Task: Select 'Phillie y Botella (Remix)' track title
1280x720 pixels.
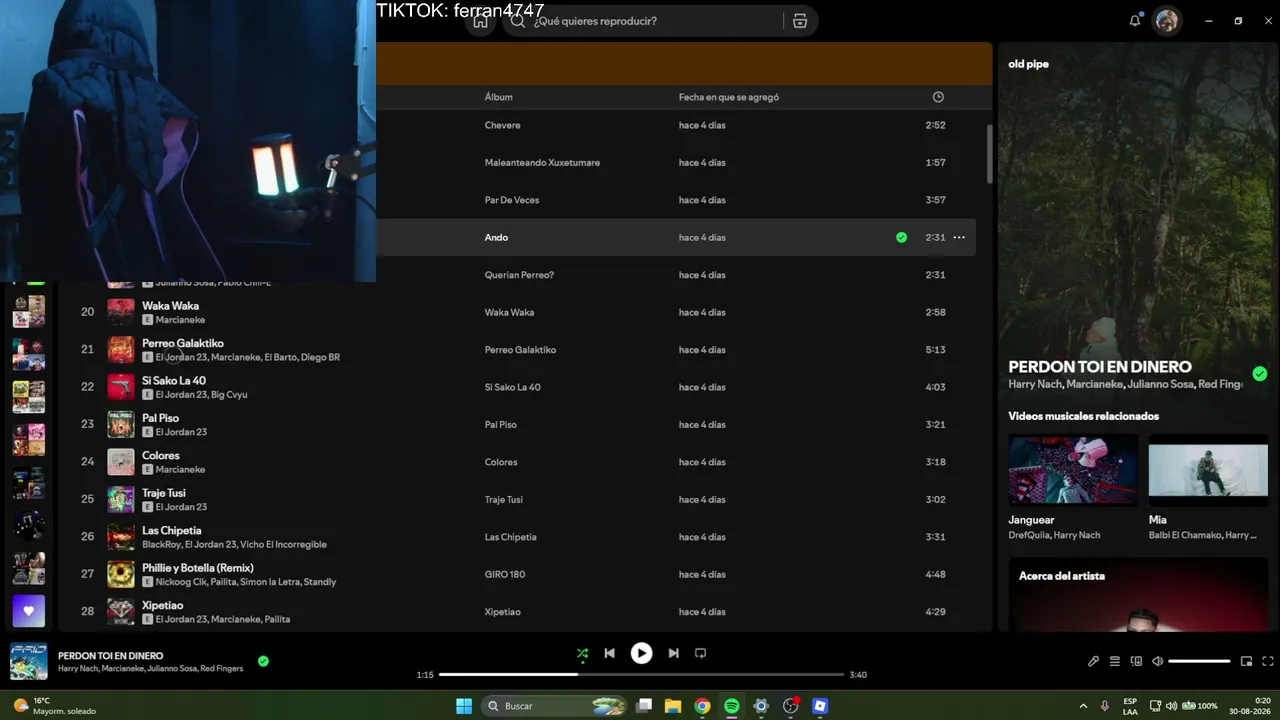Action: (198, 568)
